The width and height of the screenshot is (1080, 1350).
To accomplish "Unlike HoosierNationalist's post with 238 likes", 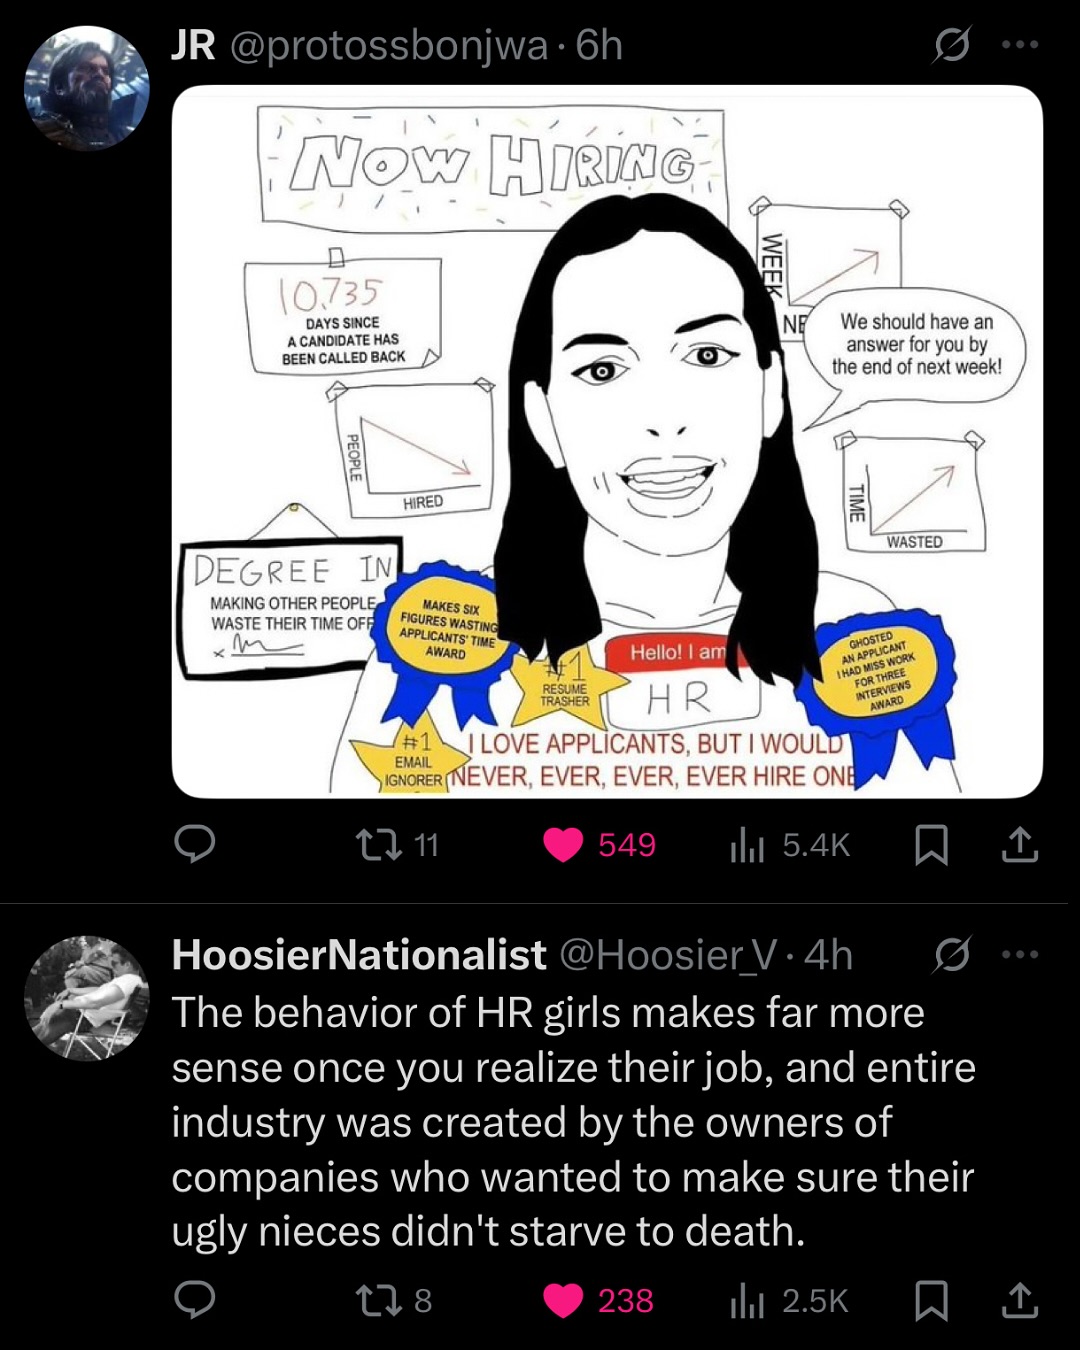I will coord(598,1300).
